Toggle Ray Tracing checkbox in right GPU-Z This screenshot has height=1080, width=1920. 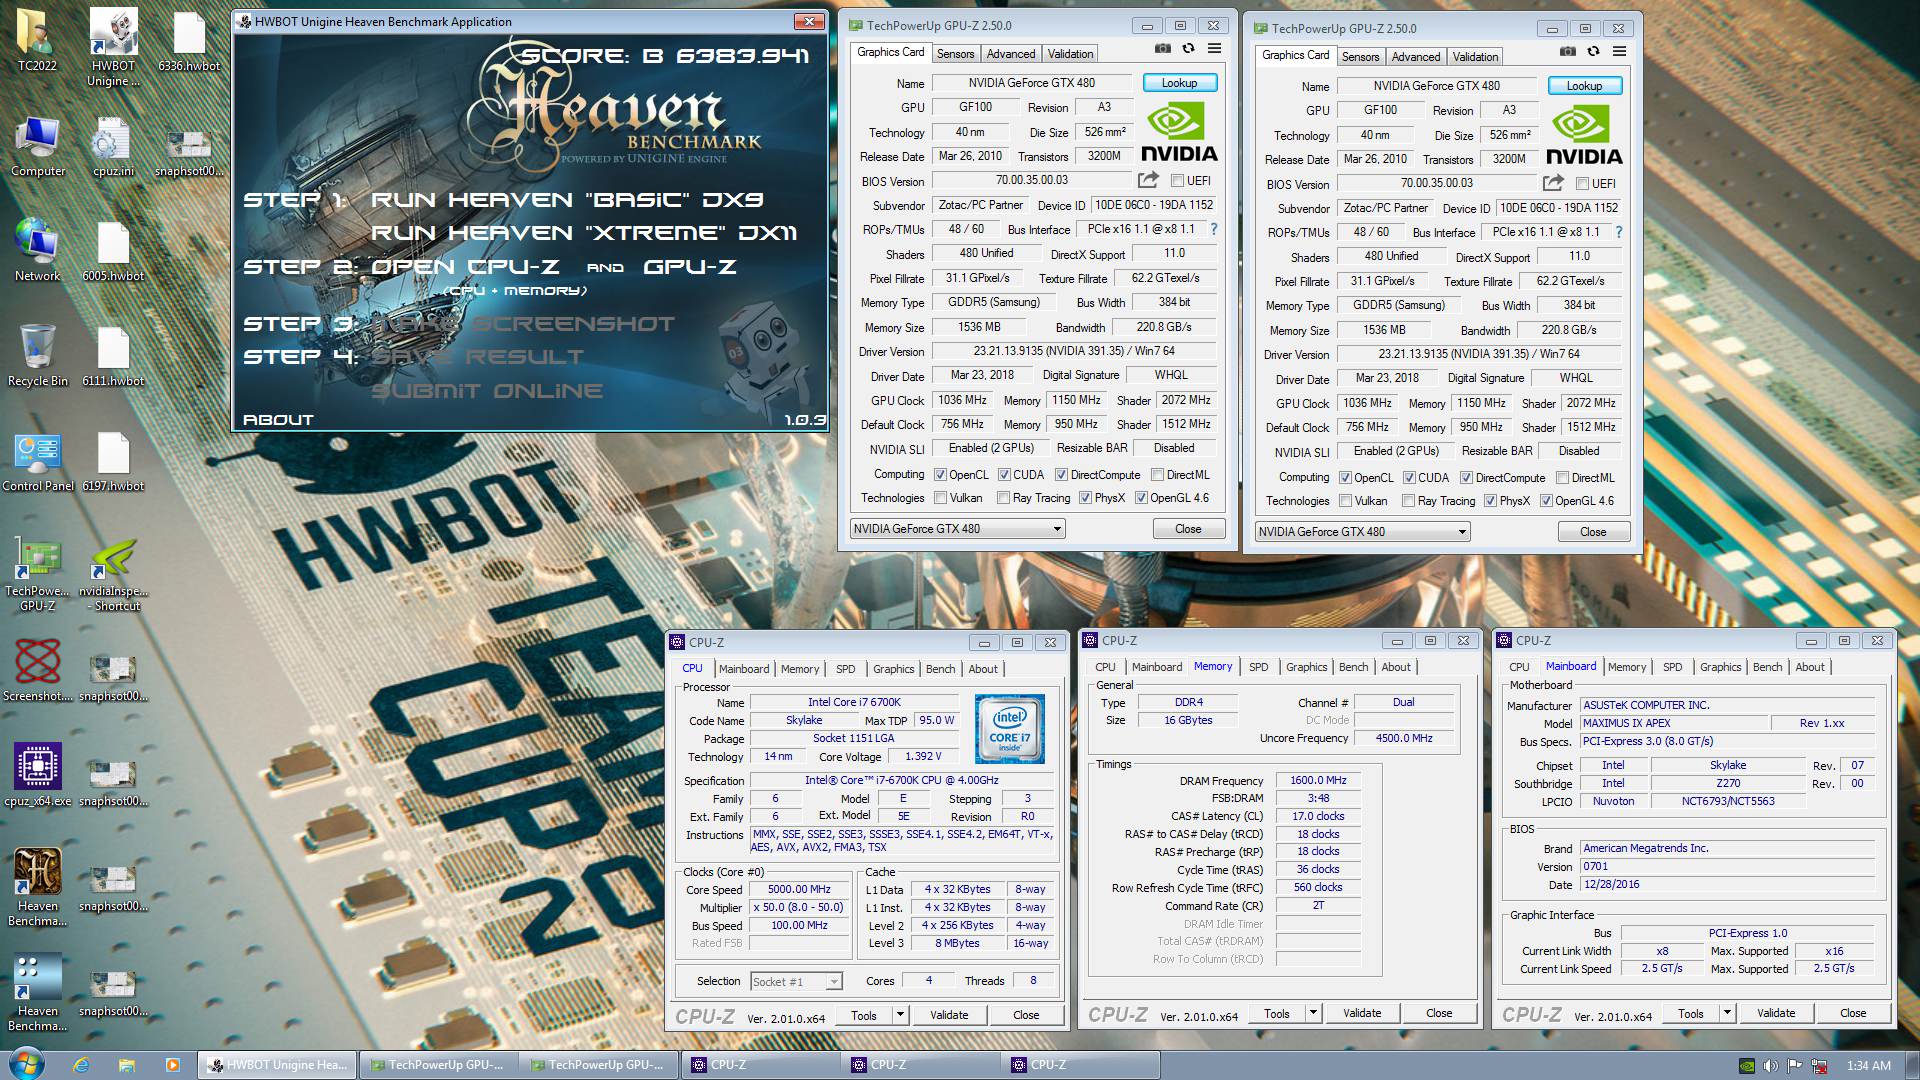click(x=1408, y=501)
